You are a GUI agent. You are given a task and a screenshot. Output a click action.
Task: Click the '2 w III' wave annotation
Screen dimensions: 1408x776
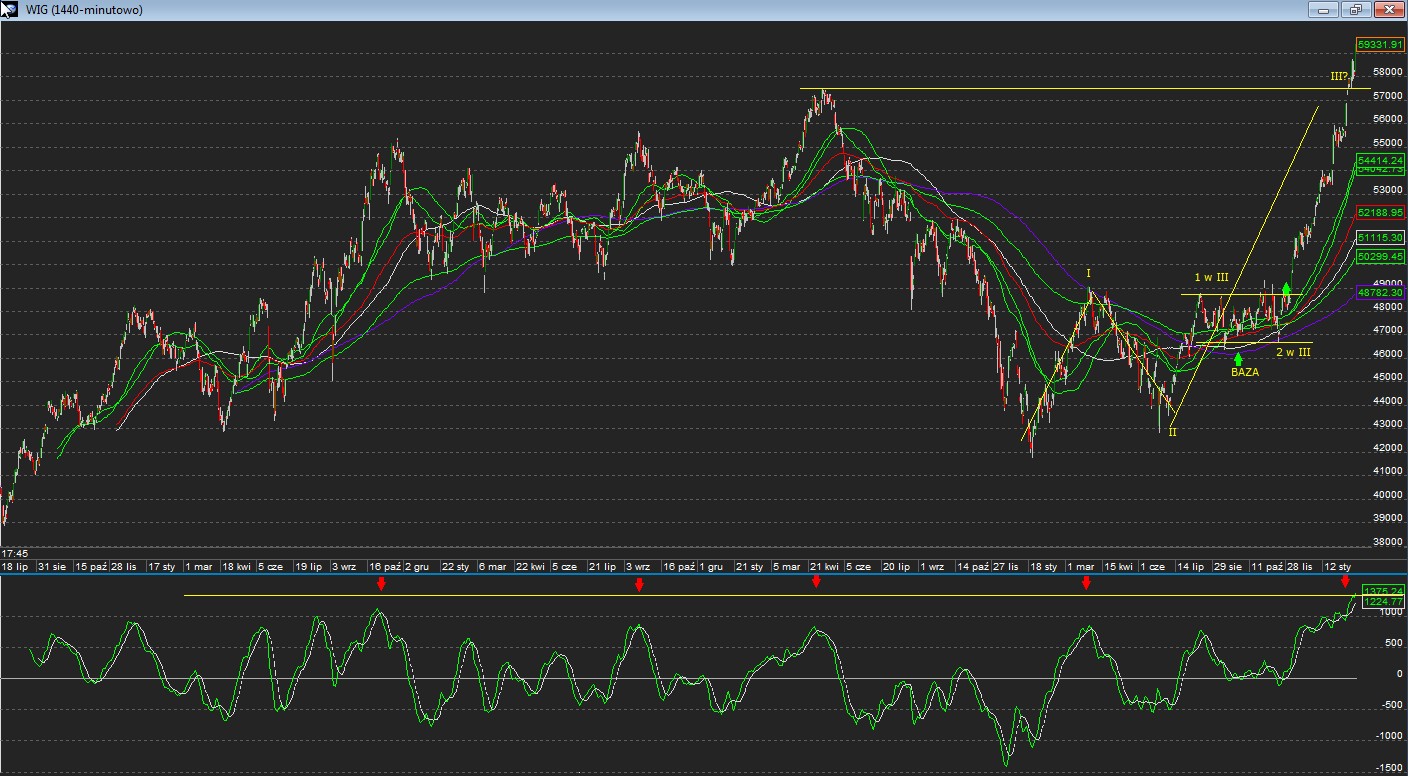[x=1293, y=352]
